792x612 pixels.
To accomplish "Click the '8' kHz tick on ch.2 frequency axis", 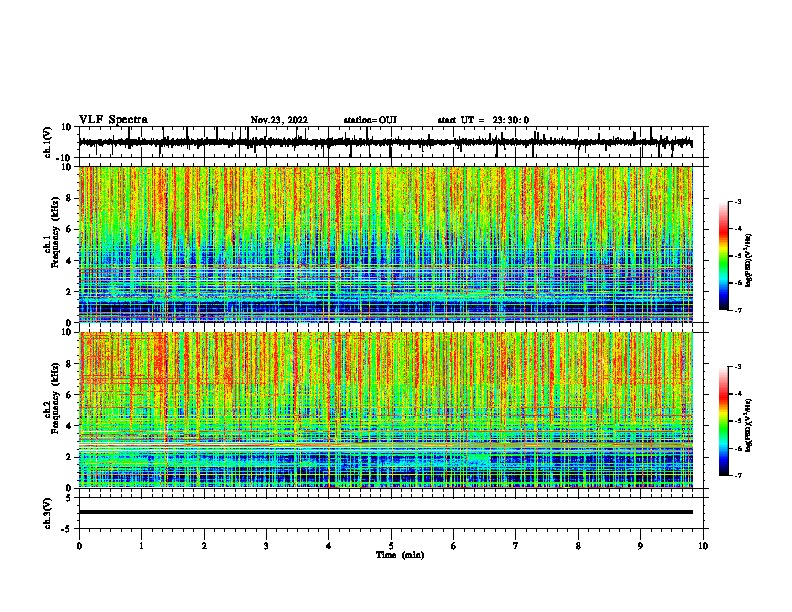I will coord(70,364).
